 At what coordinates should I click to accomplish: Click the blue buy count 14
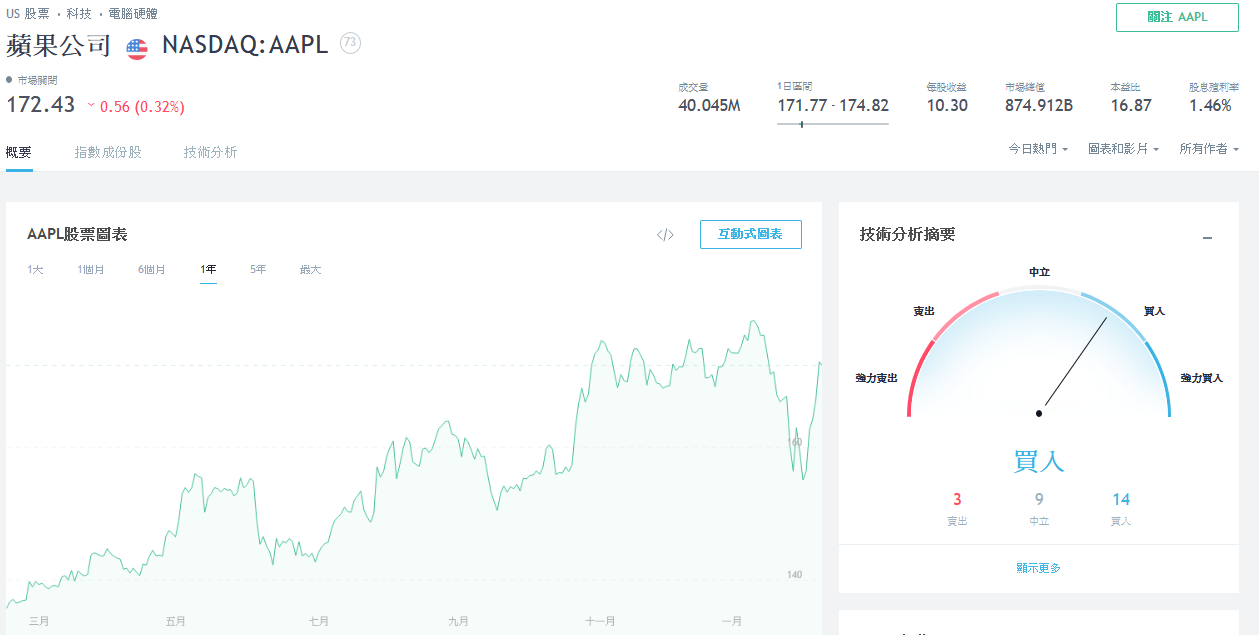click(1121, 499)
